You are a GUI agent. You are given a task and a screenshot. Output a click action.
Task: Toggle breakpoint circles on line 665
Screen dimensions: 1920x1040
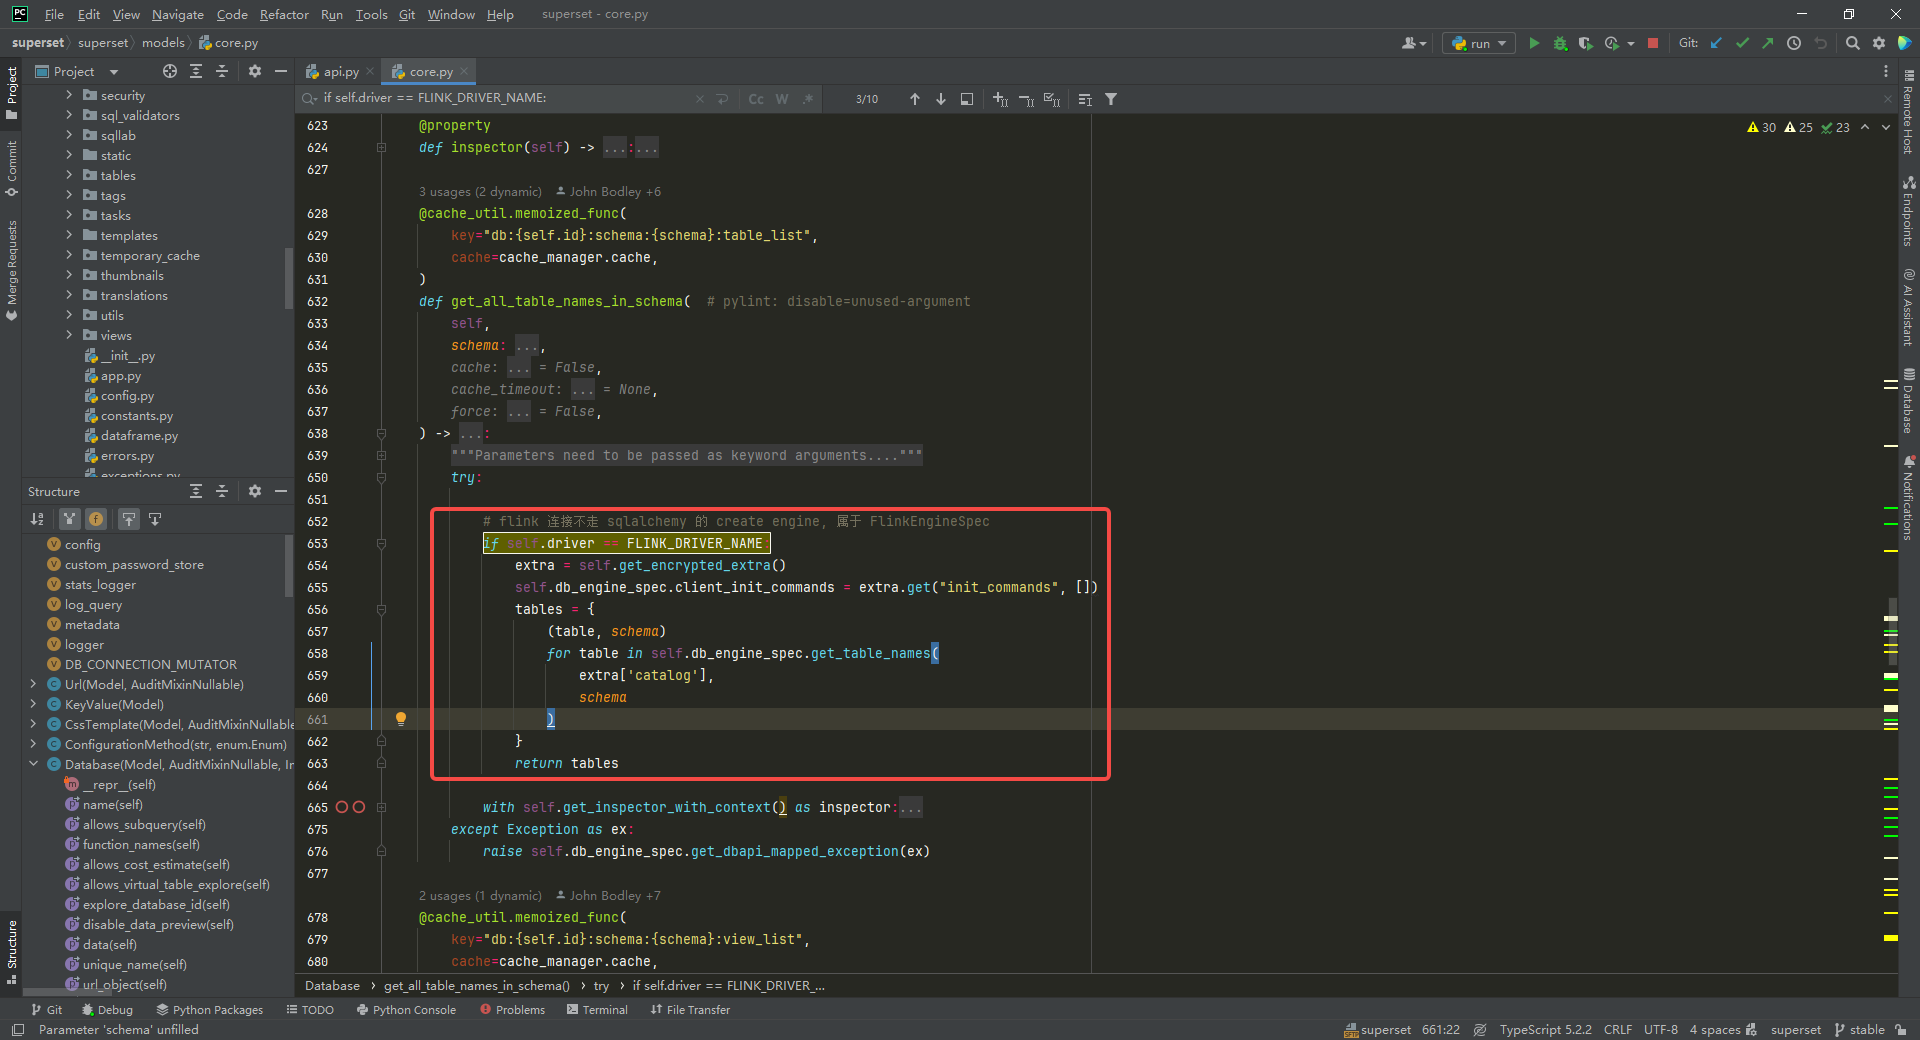[x=350, y=807]
